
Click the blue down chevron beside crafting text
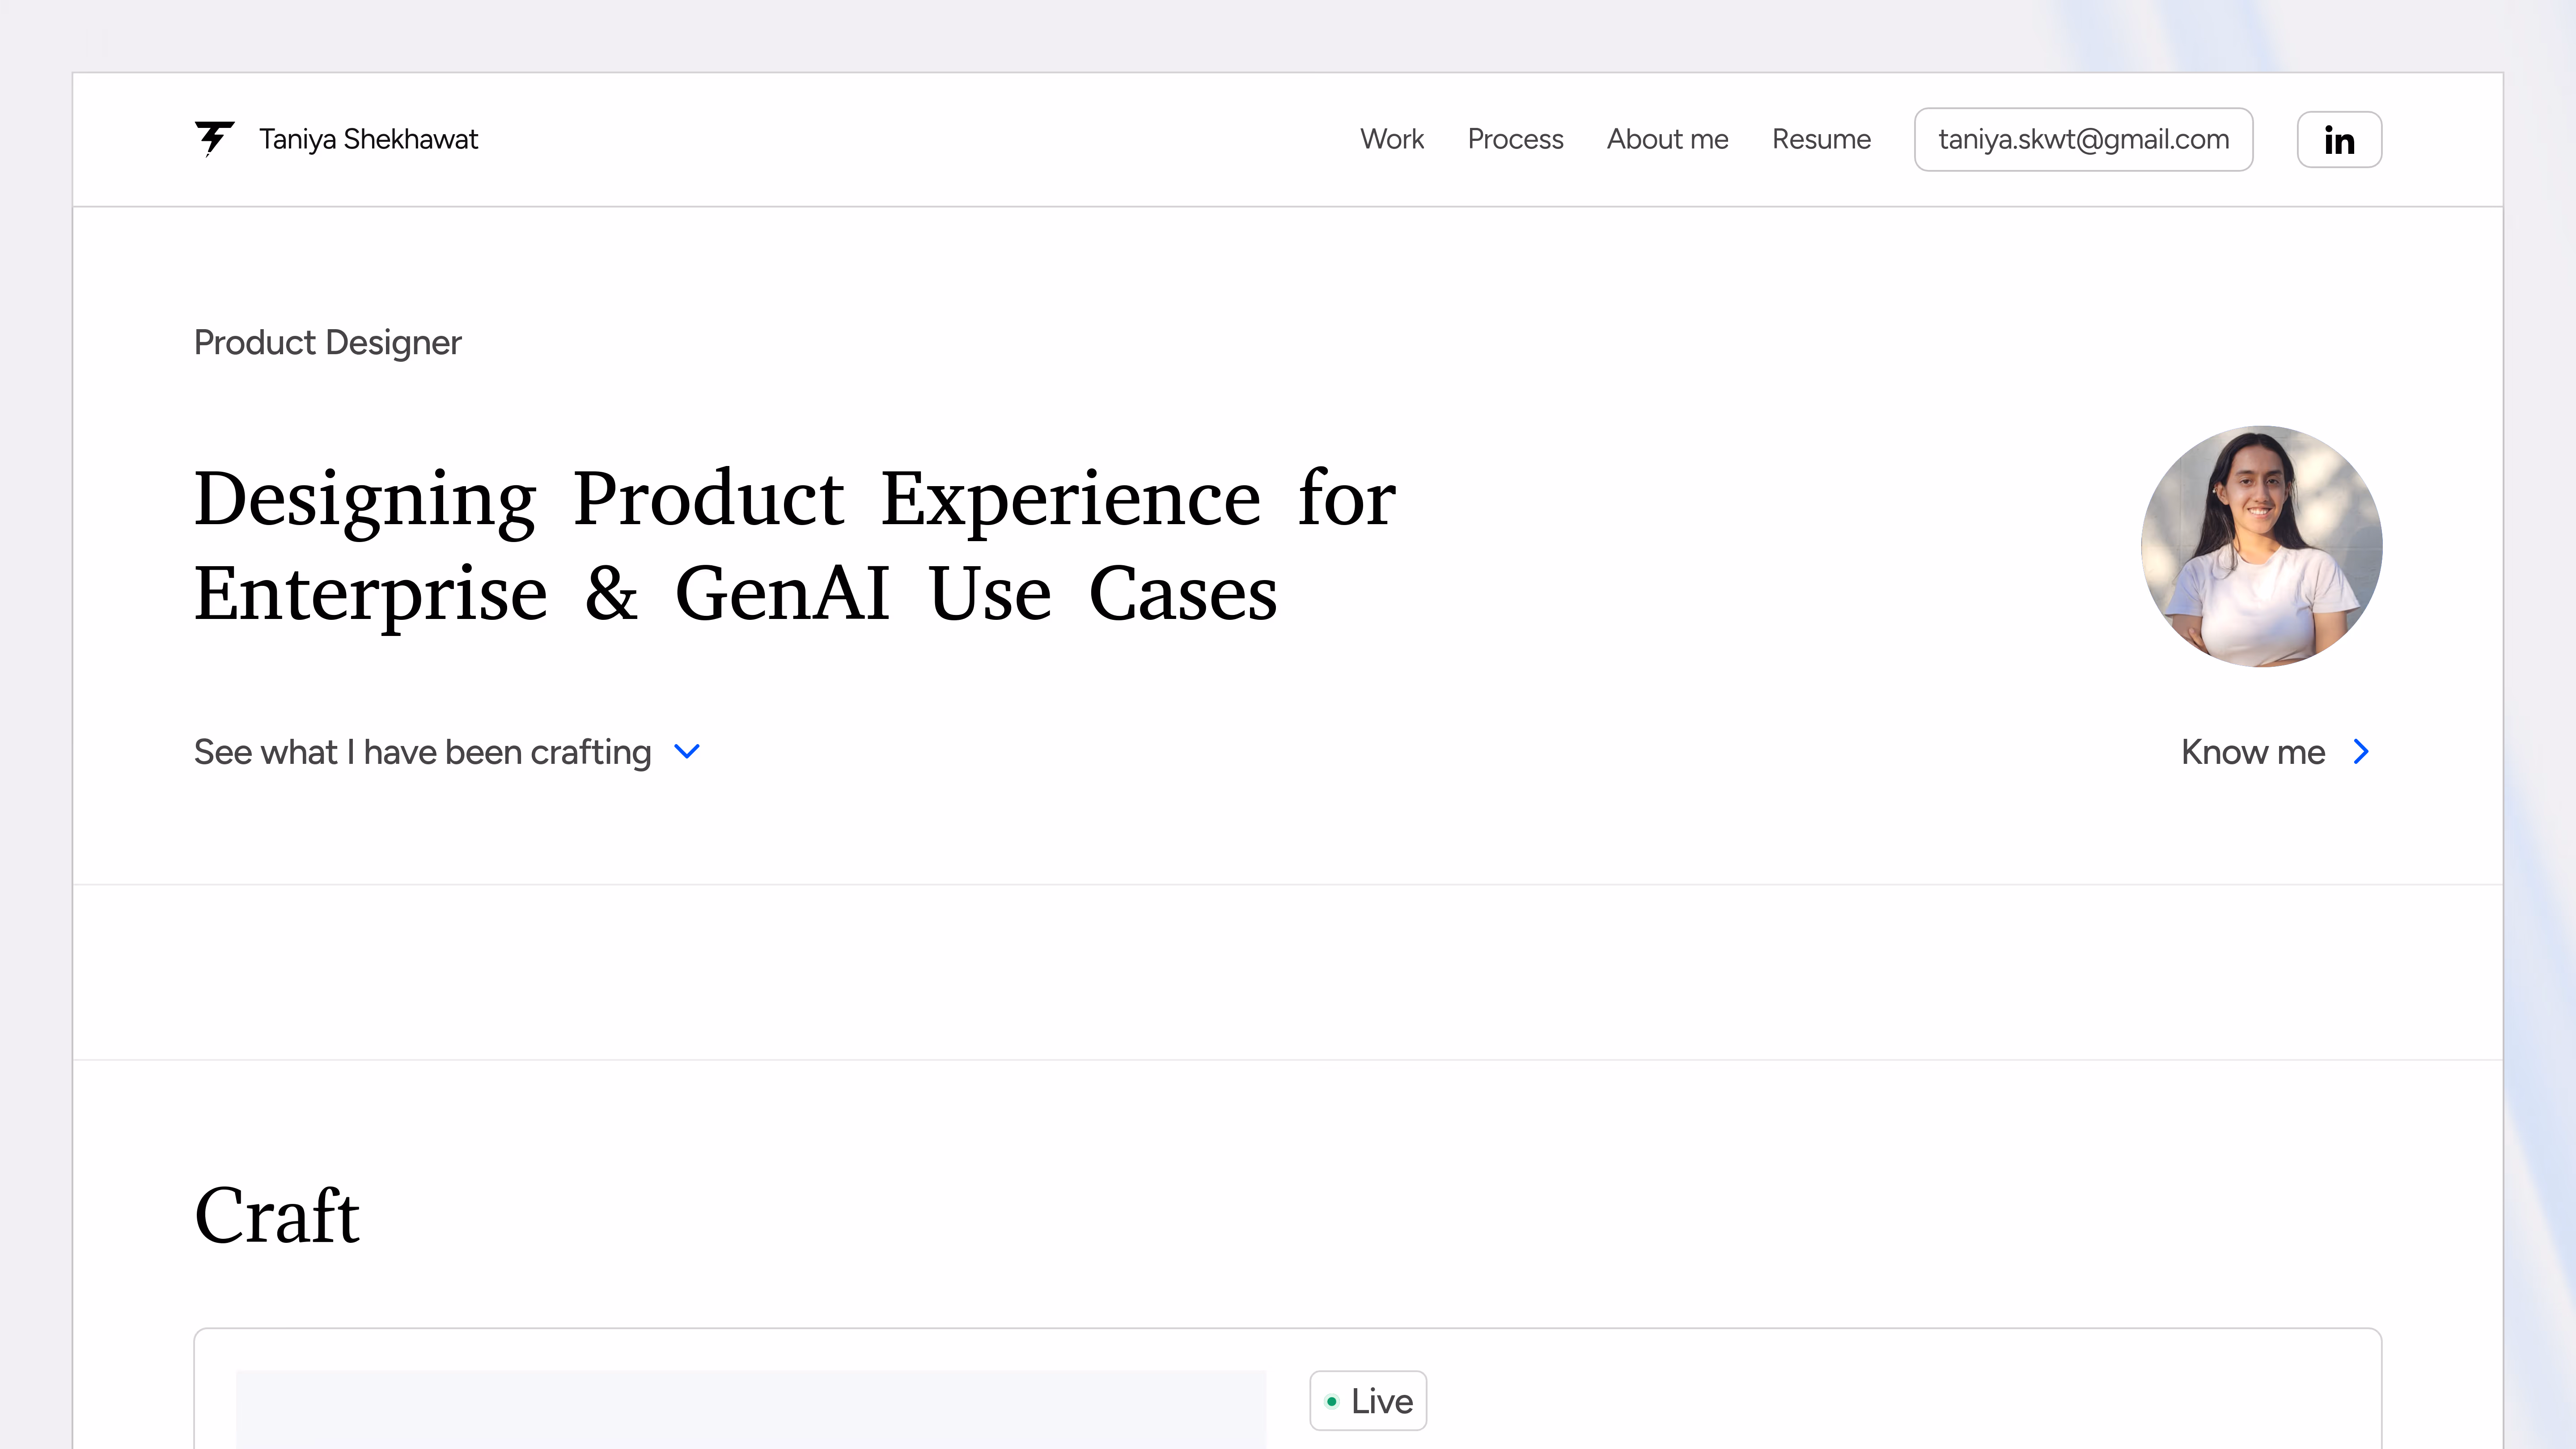click(687, 751)
